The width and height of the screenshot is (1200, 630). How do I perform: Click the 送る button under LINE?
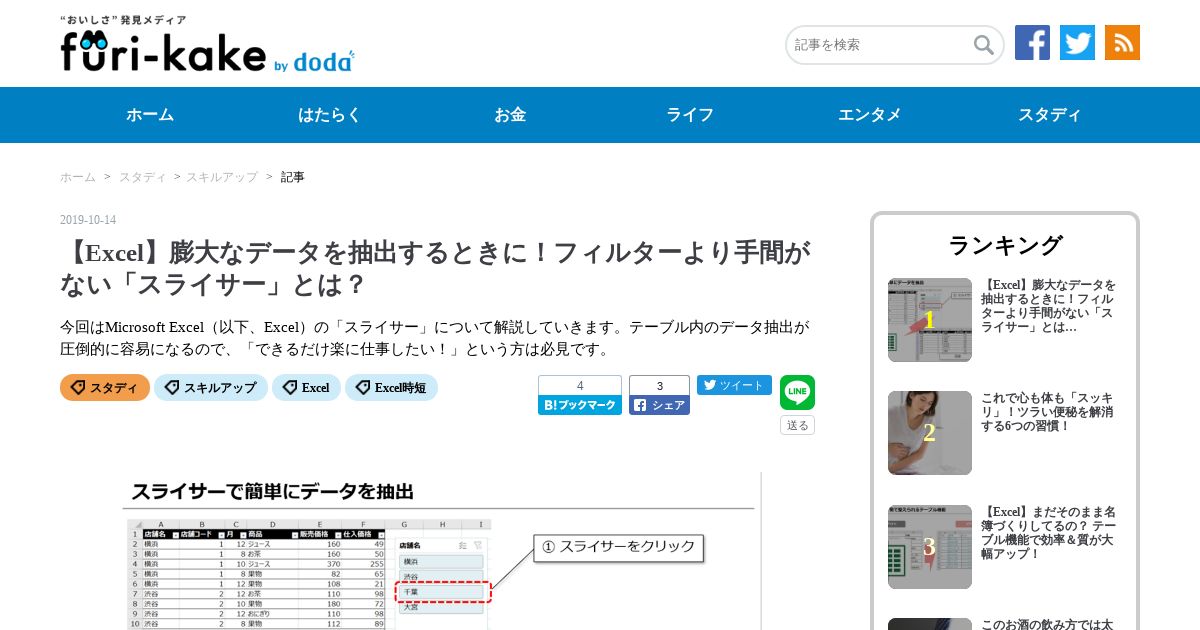(x=797, y=425)
